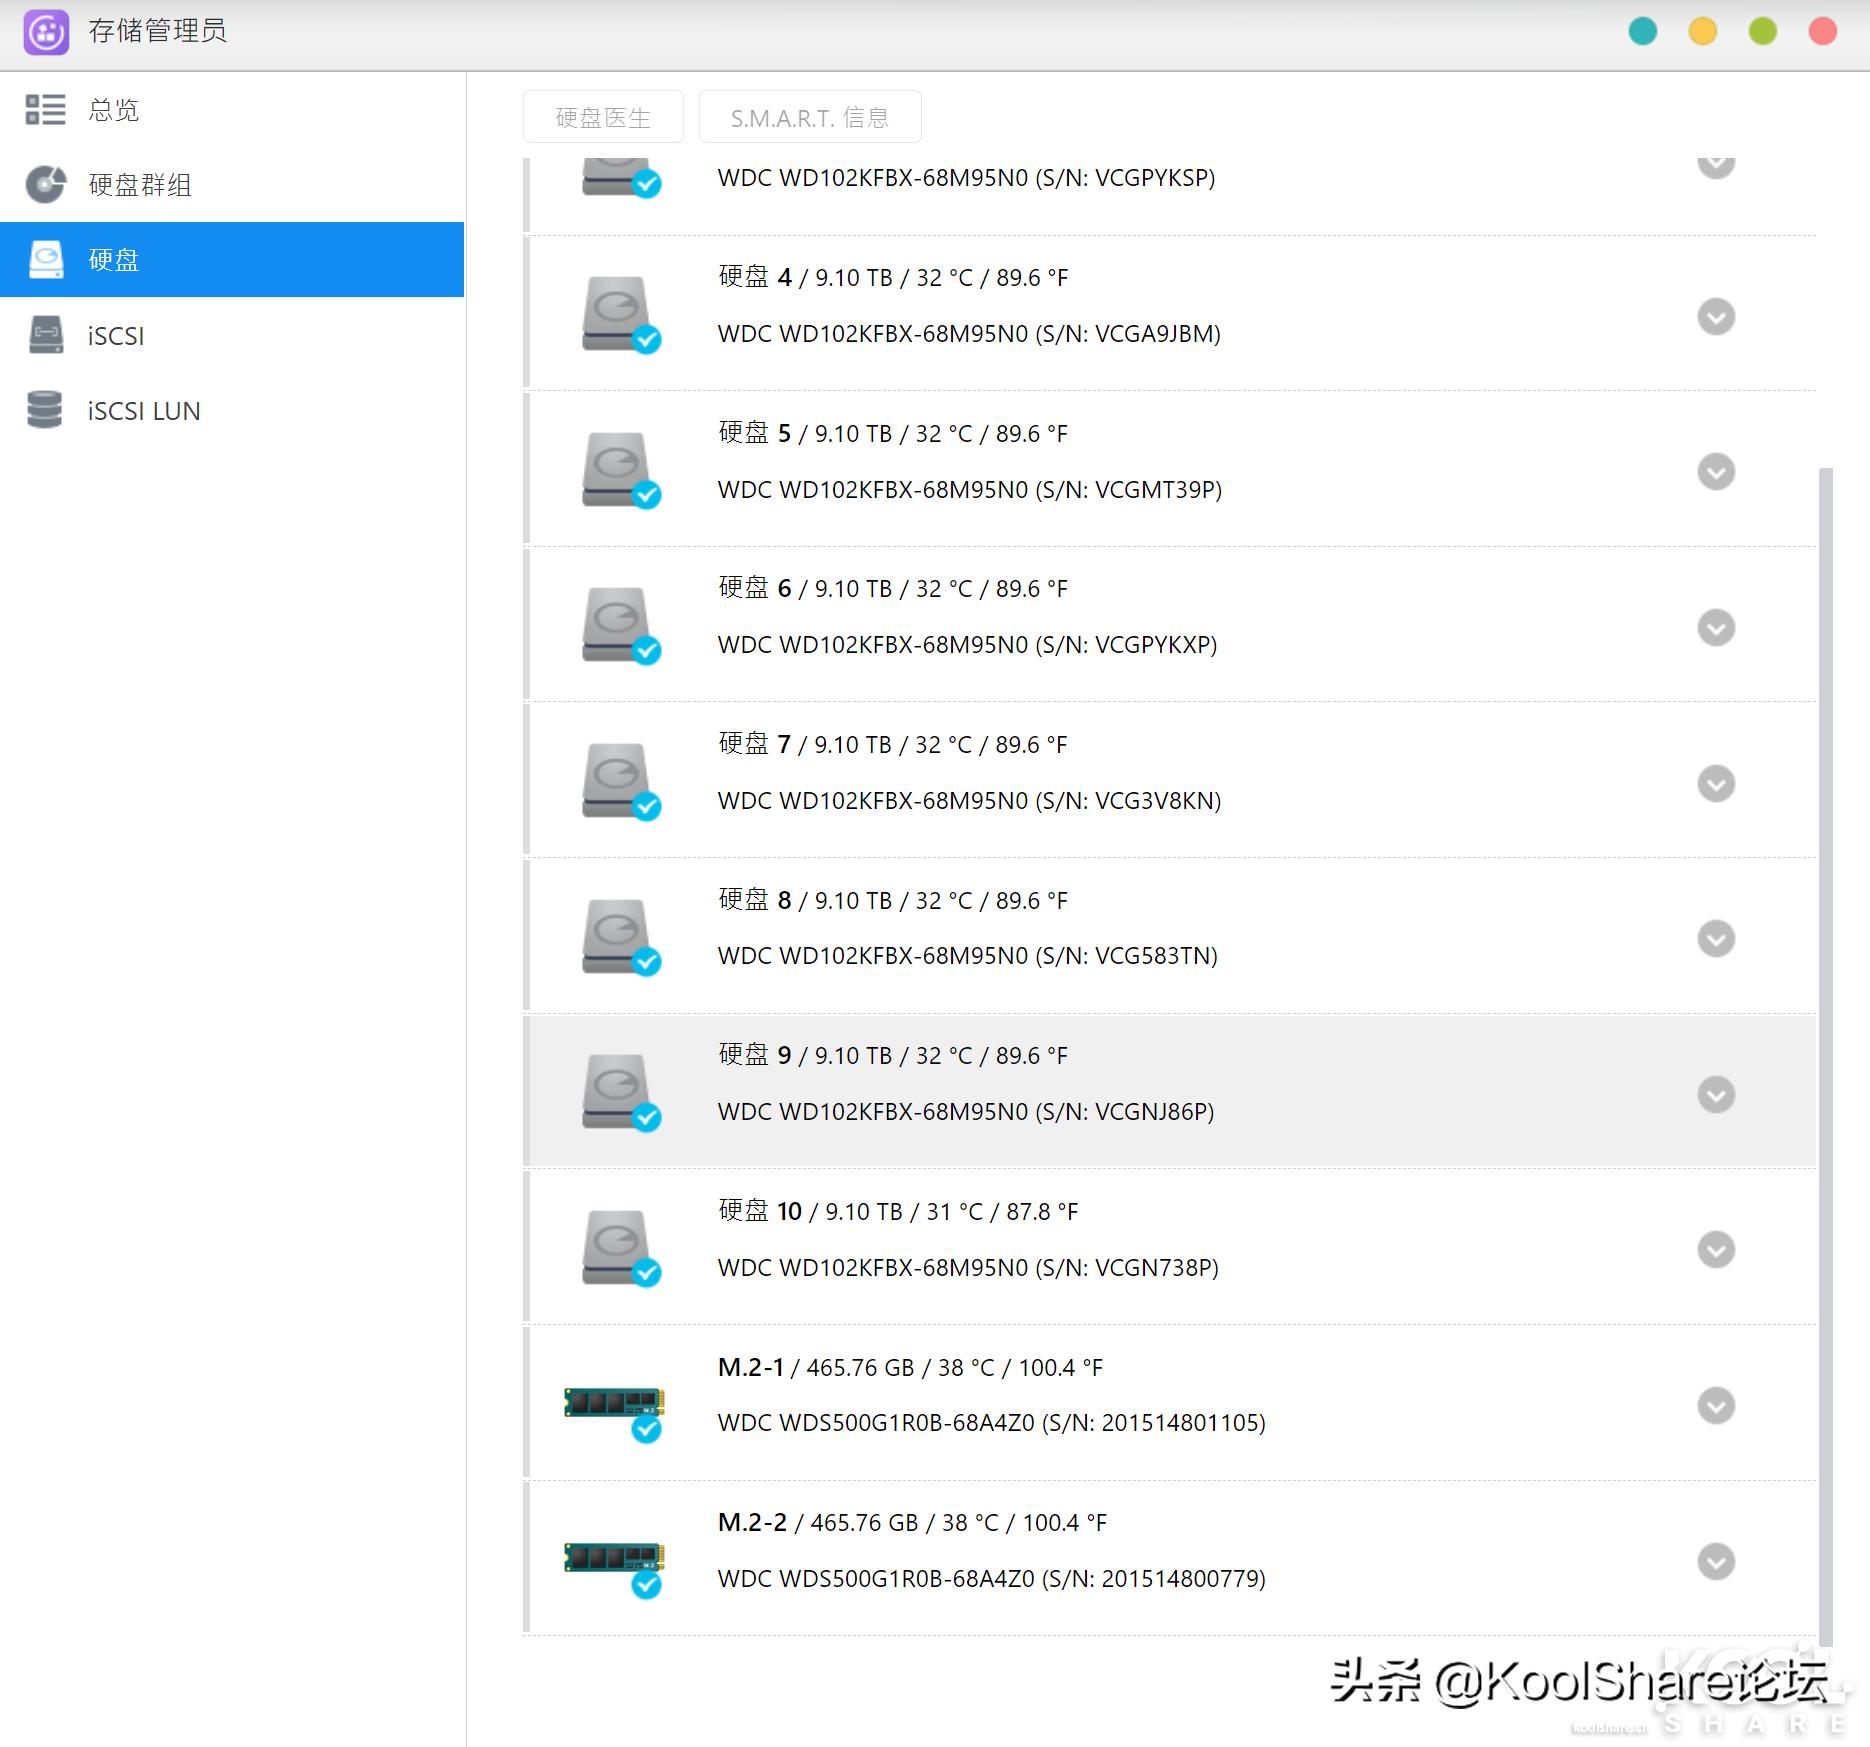Click the 硬盘群组 disk group icon
This screenshot has width=1870, height=1747.
point(44,184)
